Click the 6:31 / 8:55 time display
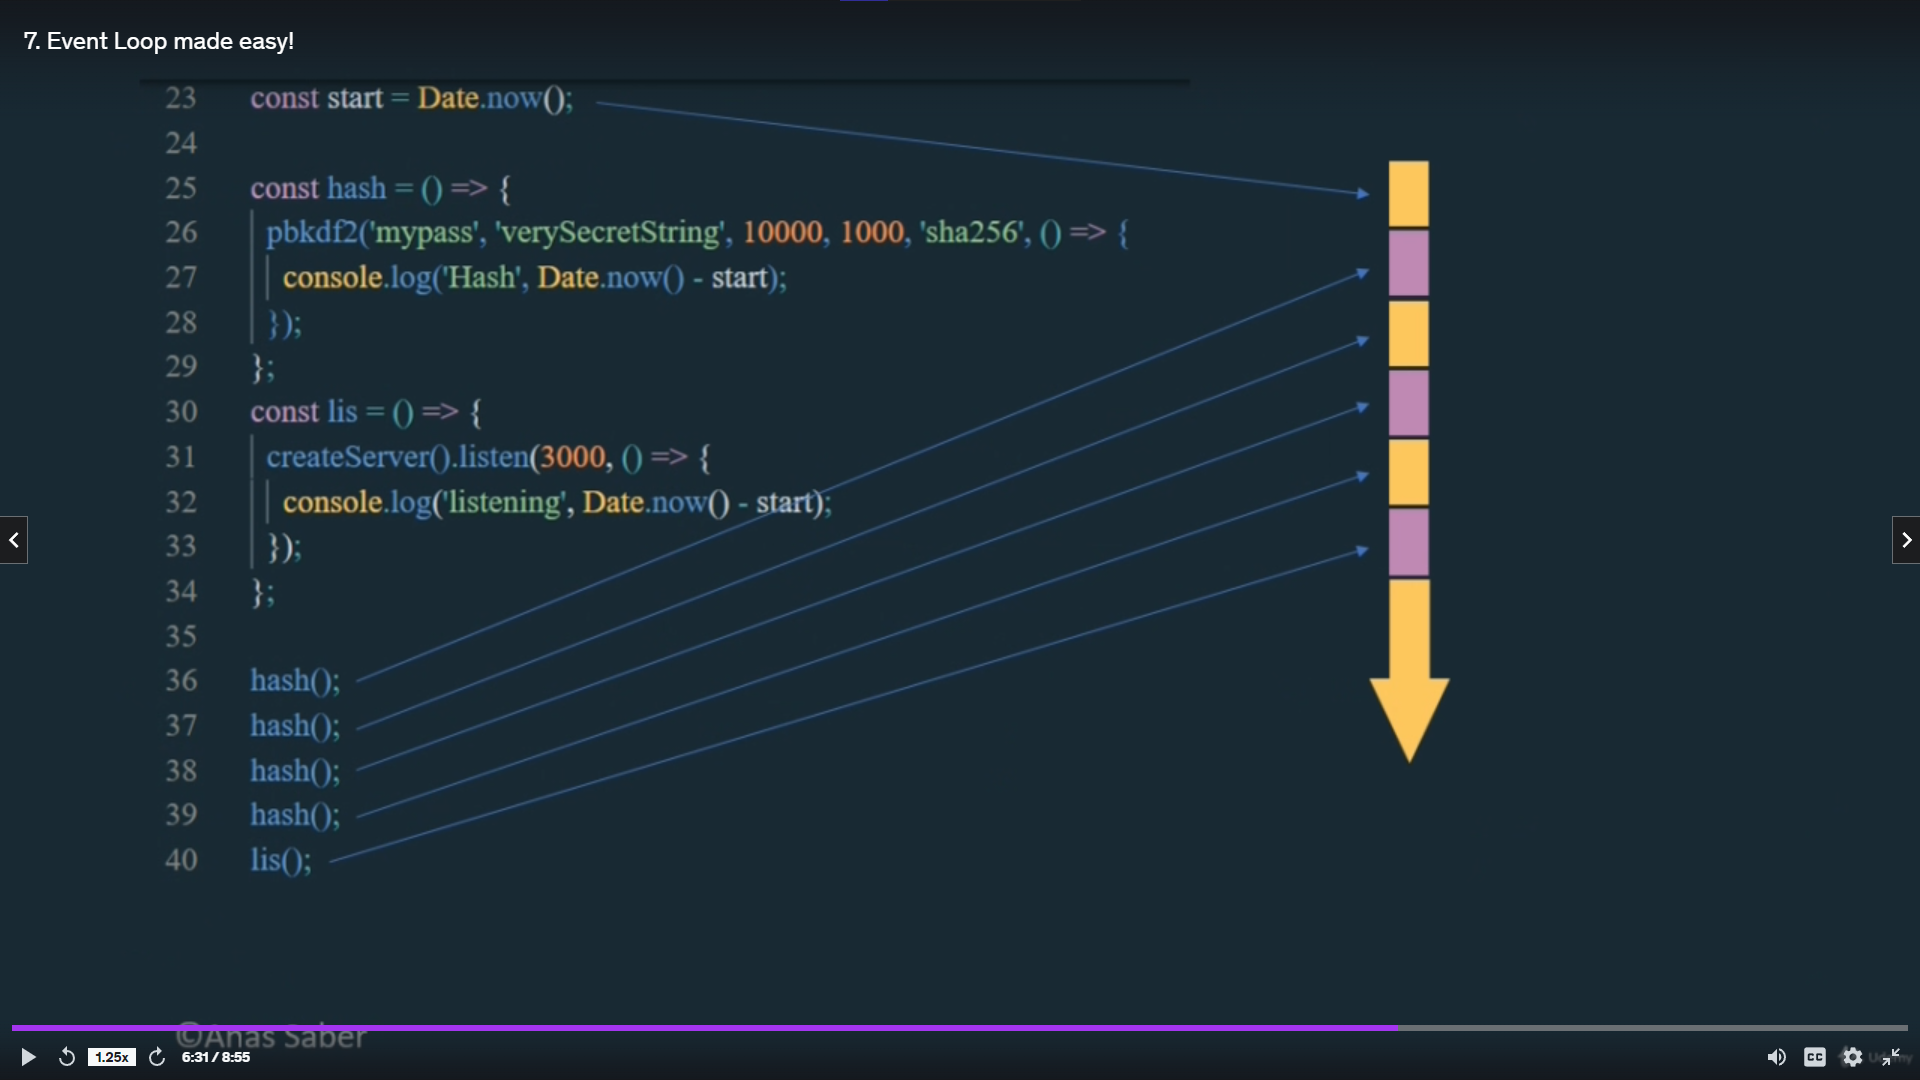The height and width of the screenshot is (1080, 1920). 216,1057
